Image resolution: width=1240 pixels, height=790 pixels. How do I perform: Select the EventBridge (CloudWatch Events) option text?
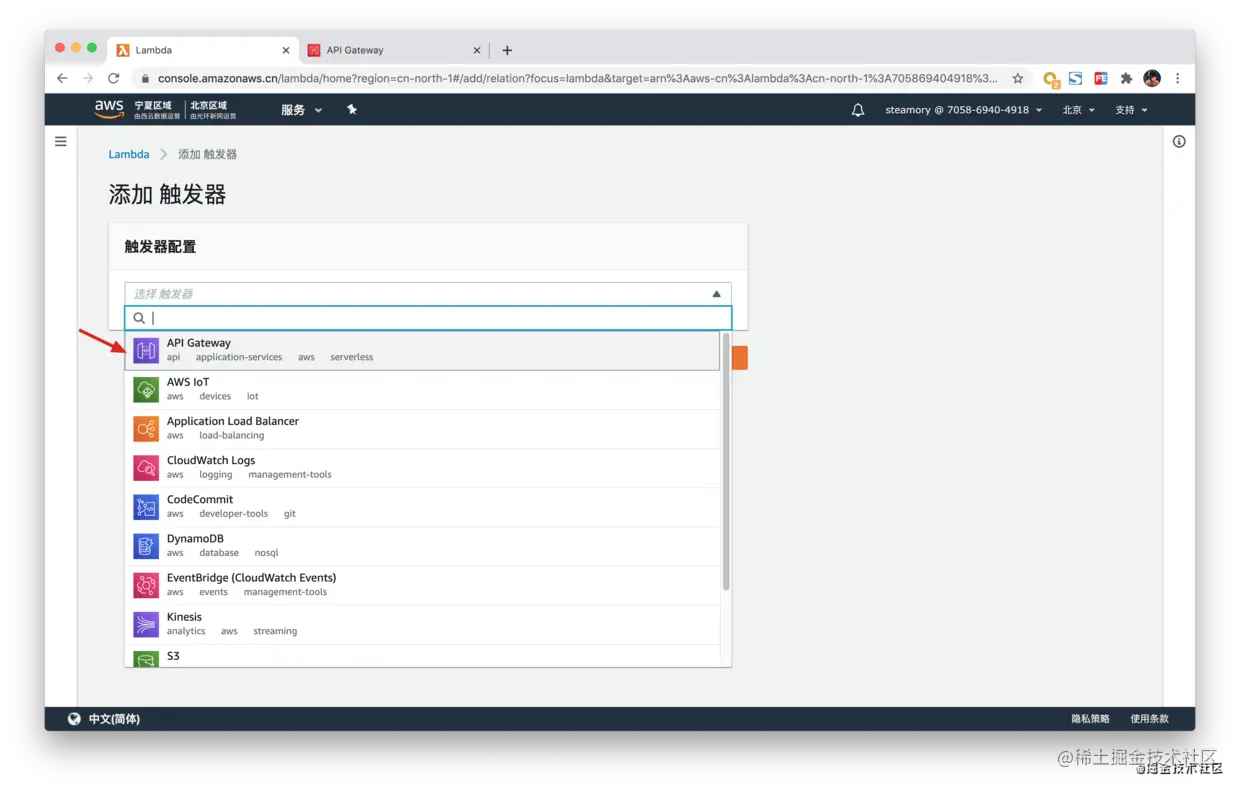point(251,577)
